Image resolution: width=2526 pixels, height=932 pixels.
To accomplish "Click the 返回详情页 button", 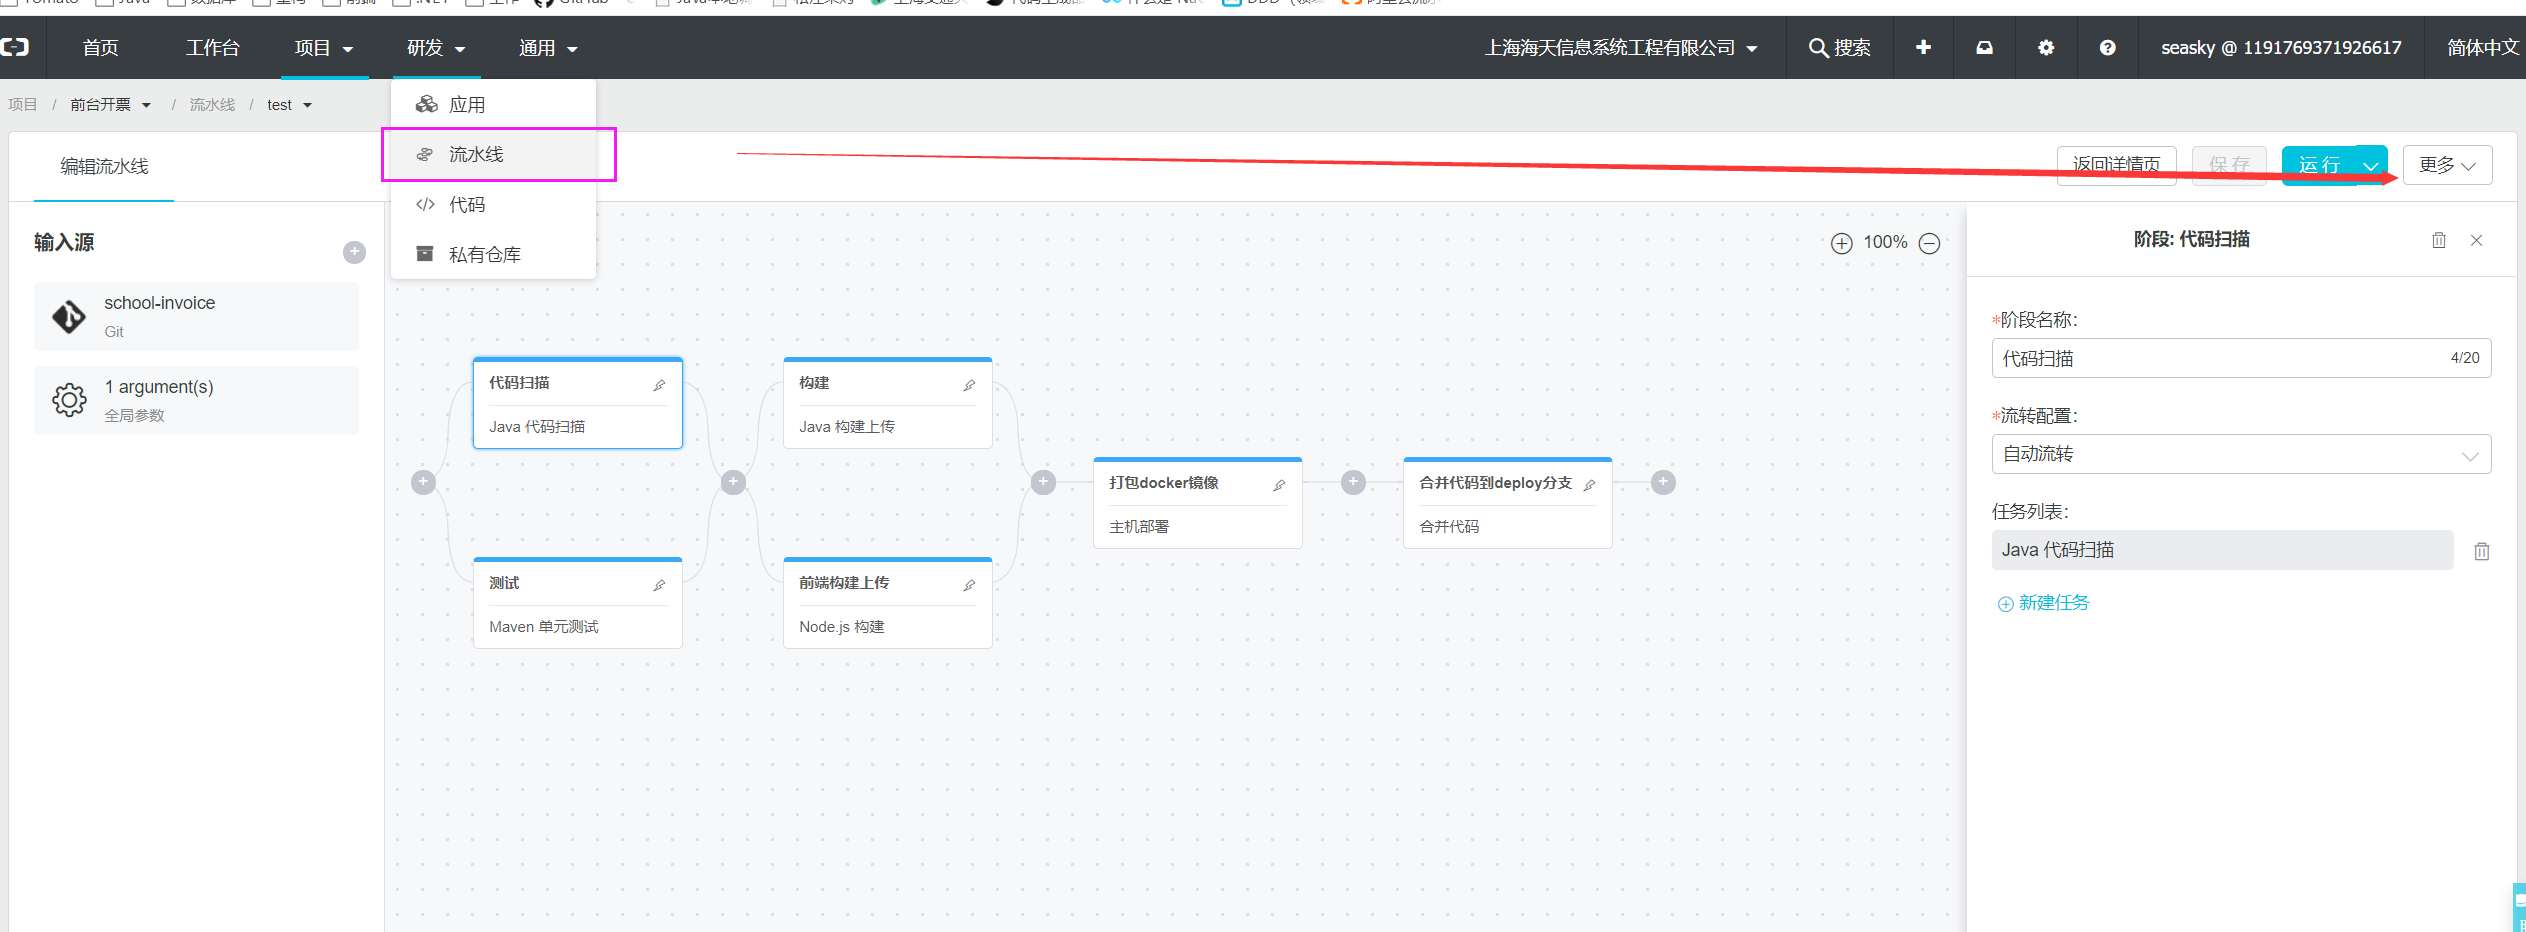I will click(x=2116, y=165).
